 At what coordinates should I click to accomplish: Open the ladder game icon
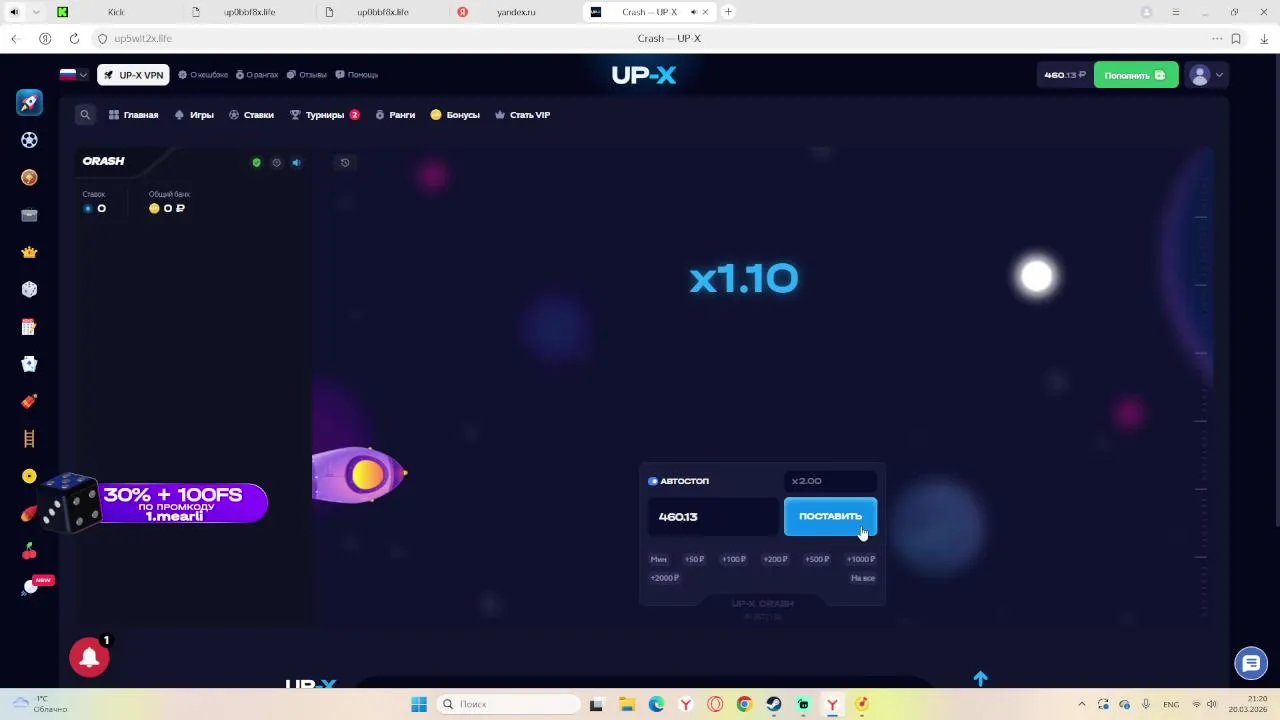coord(29,438)
